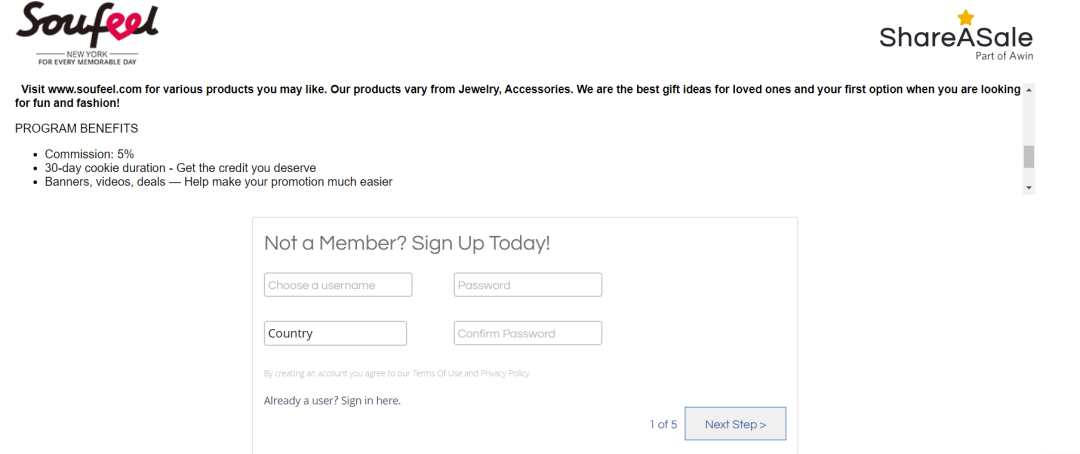Click the PROGRAM BENEFITS heading

76,129
